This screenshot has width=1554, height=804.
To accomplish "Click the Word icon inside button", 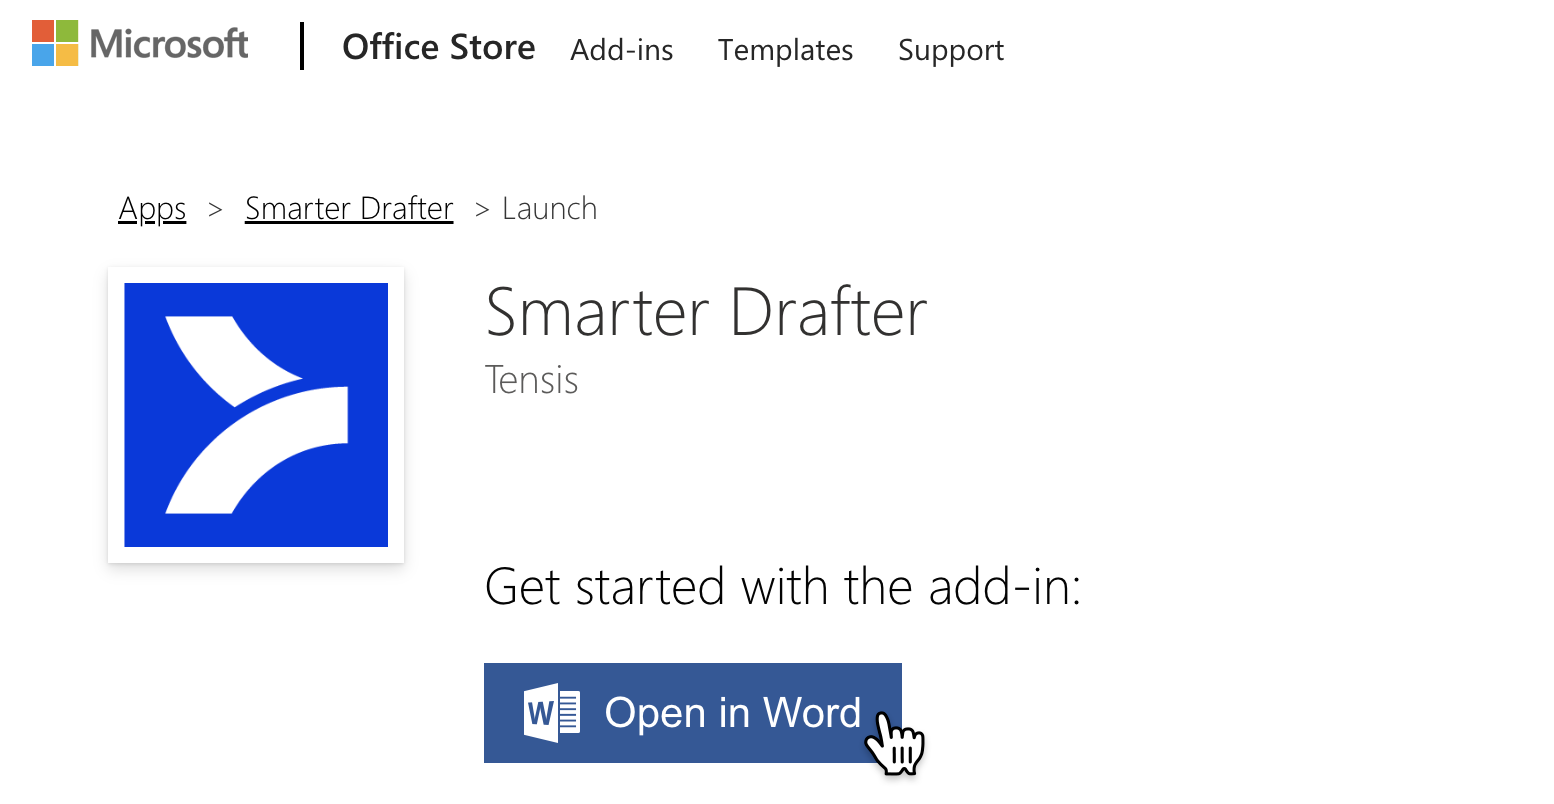I will click(x=552, y=713).
